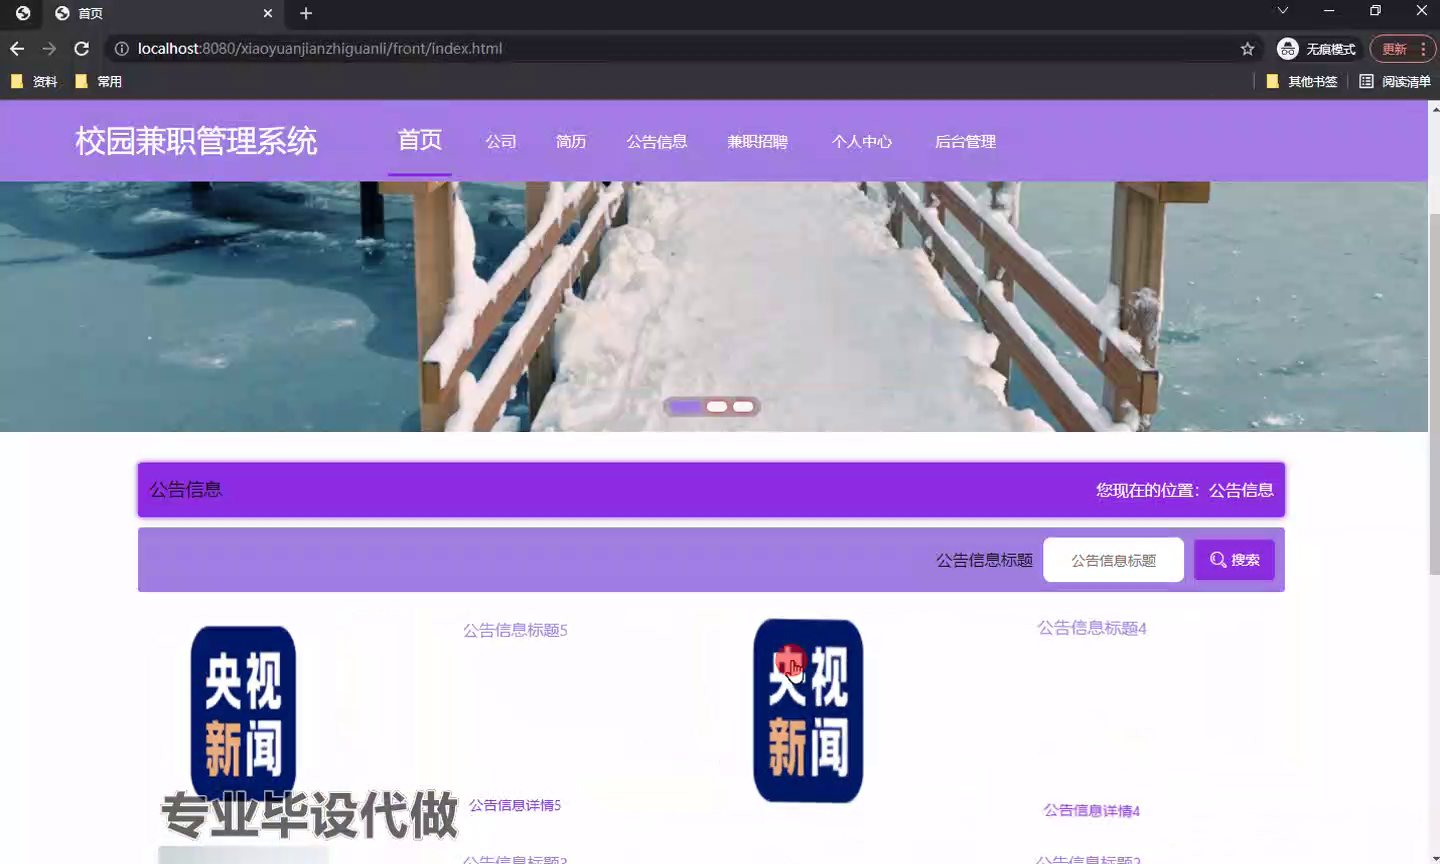
Task: Bookmark this page with the star icon
Action: [1247, 48]
